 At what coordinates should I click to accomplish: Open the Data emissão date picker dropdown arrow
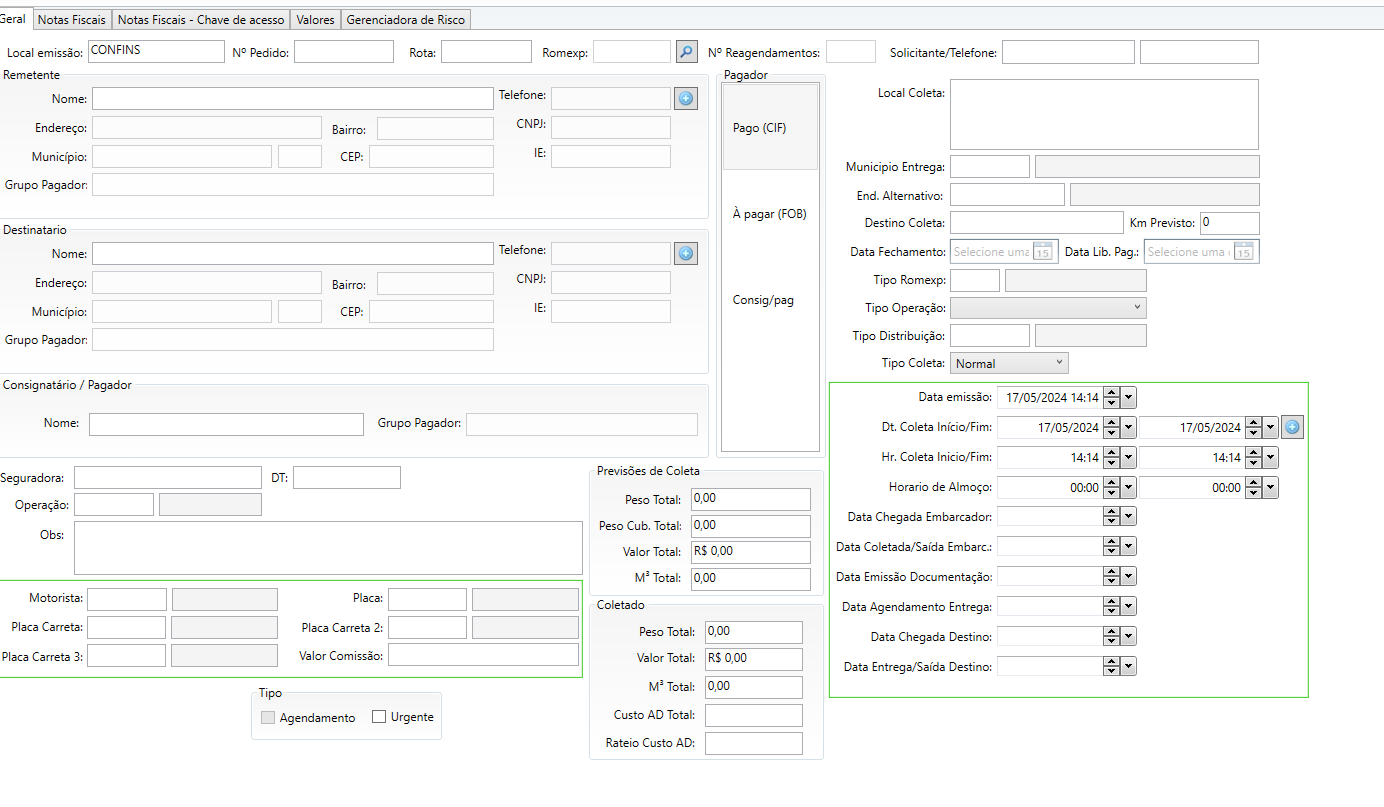(1128, 398)
